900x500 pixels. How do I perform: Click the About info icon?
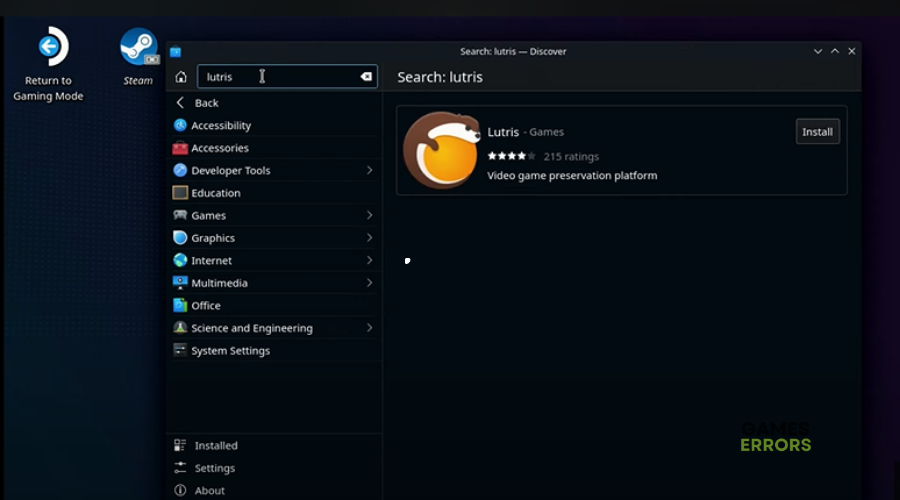180,490
